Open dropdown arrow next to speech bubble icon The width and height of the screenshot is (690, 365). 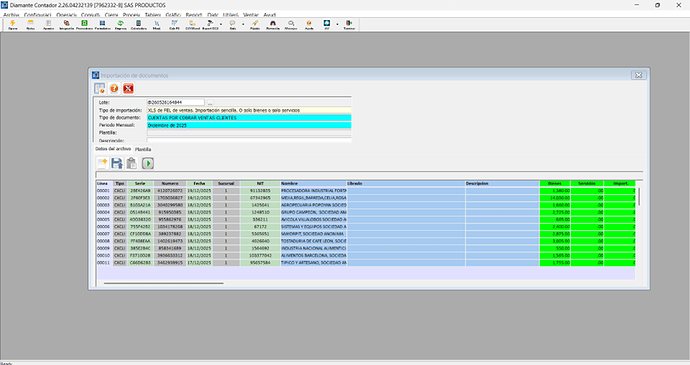pos(243,24)
